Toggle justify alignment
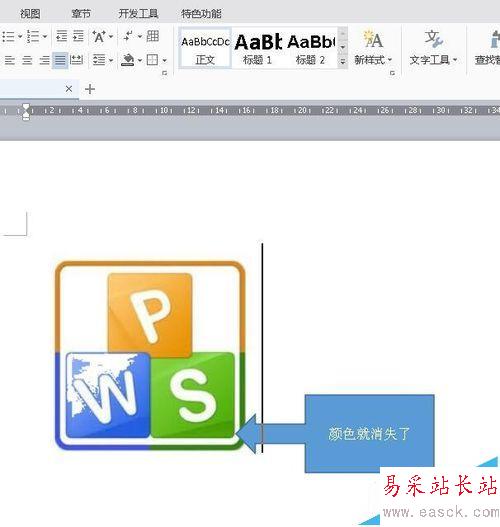The image size is (500, 527). [60, 60]
